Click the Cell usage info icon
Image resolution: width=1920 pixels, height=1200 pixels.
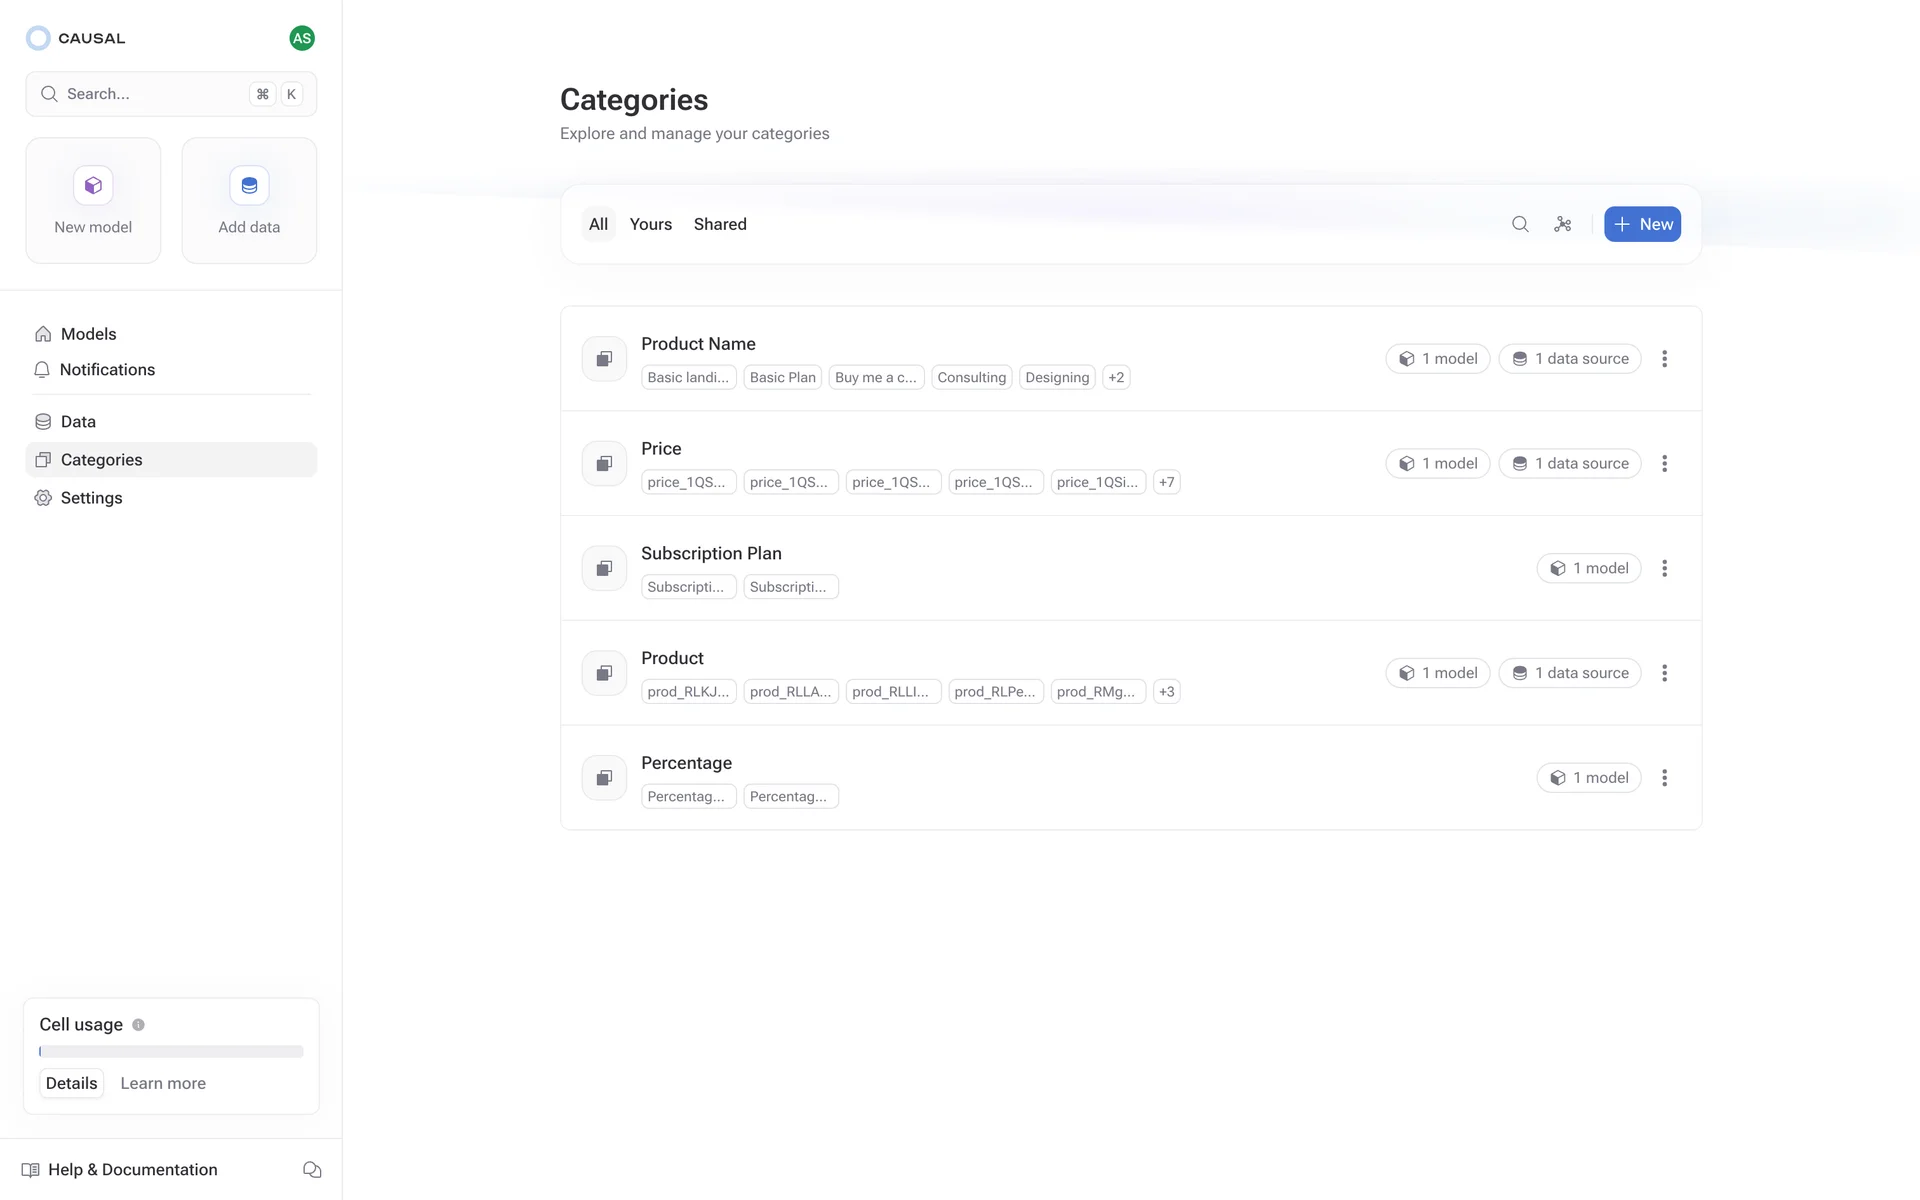[139, 1025]
